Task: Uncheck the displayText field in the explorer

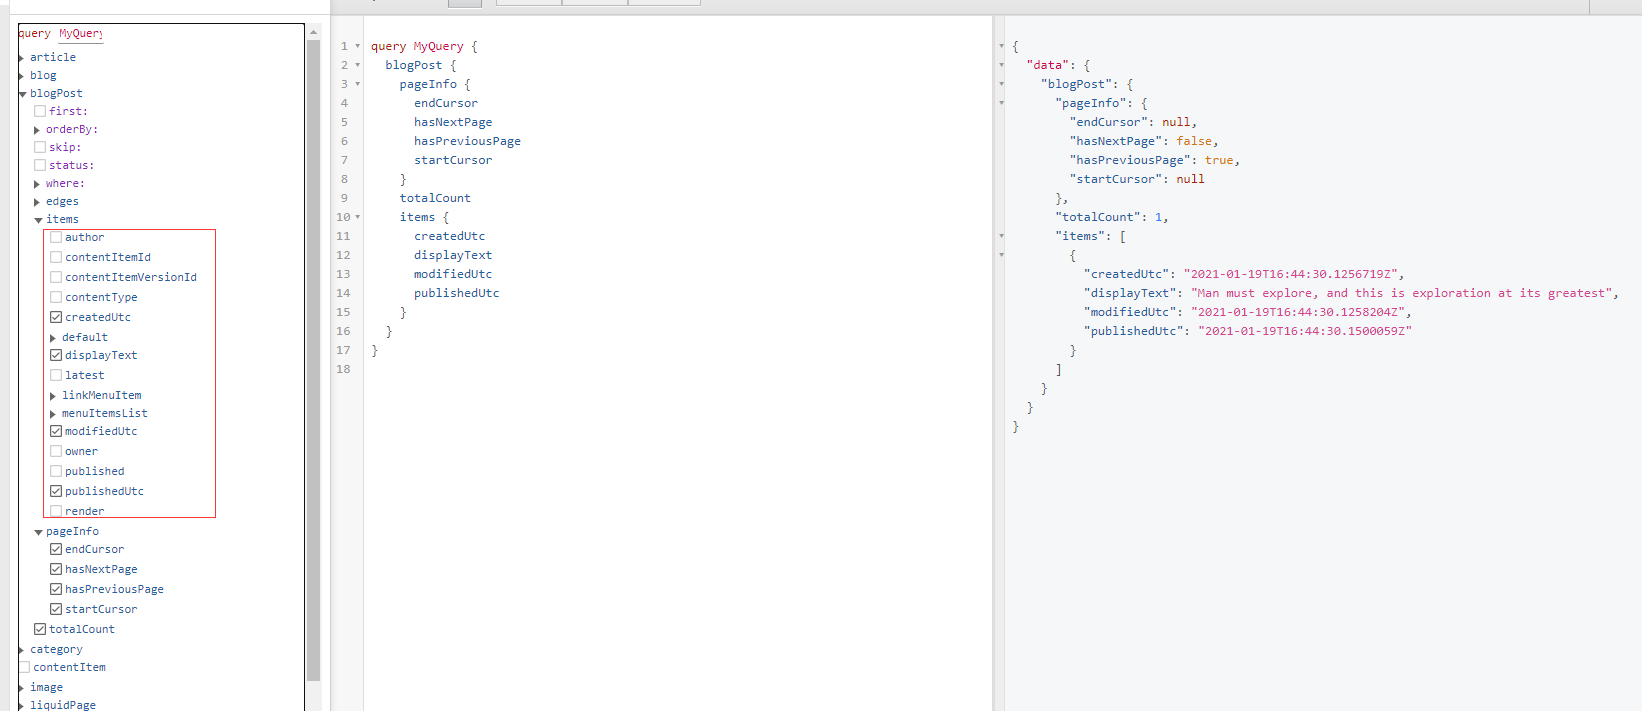Action: click(x=56, y=355)
